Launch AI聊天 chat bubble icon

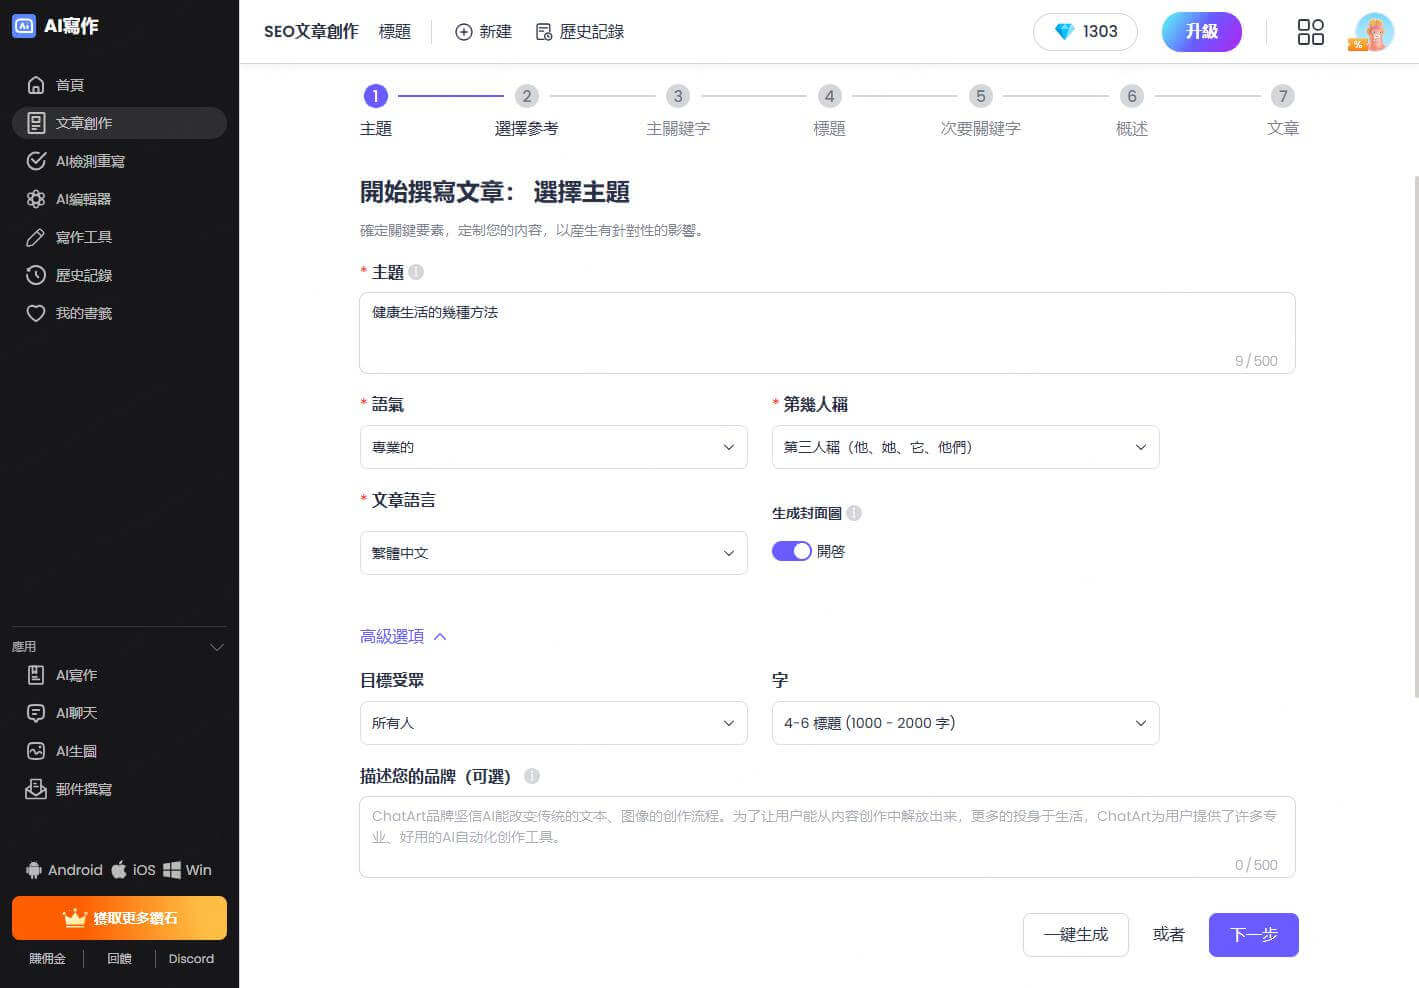[36, 713]
